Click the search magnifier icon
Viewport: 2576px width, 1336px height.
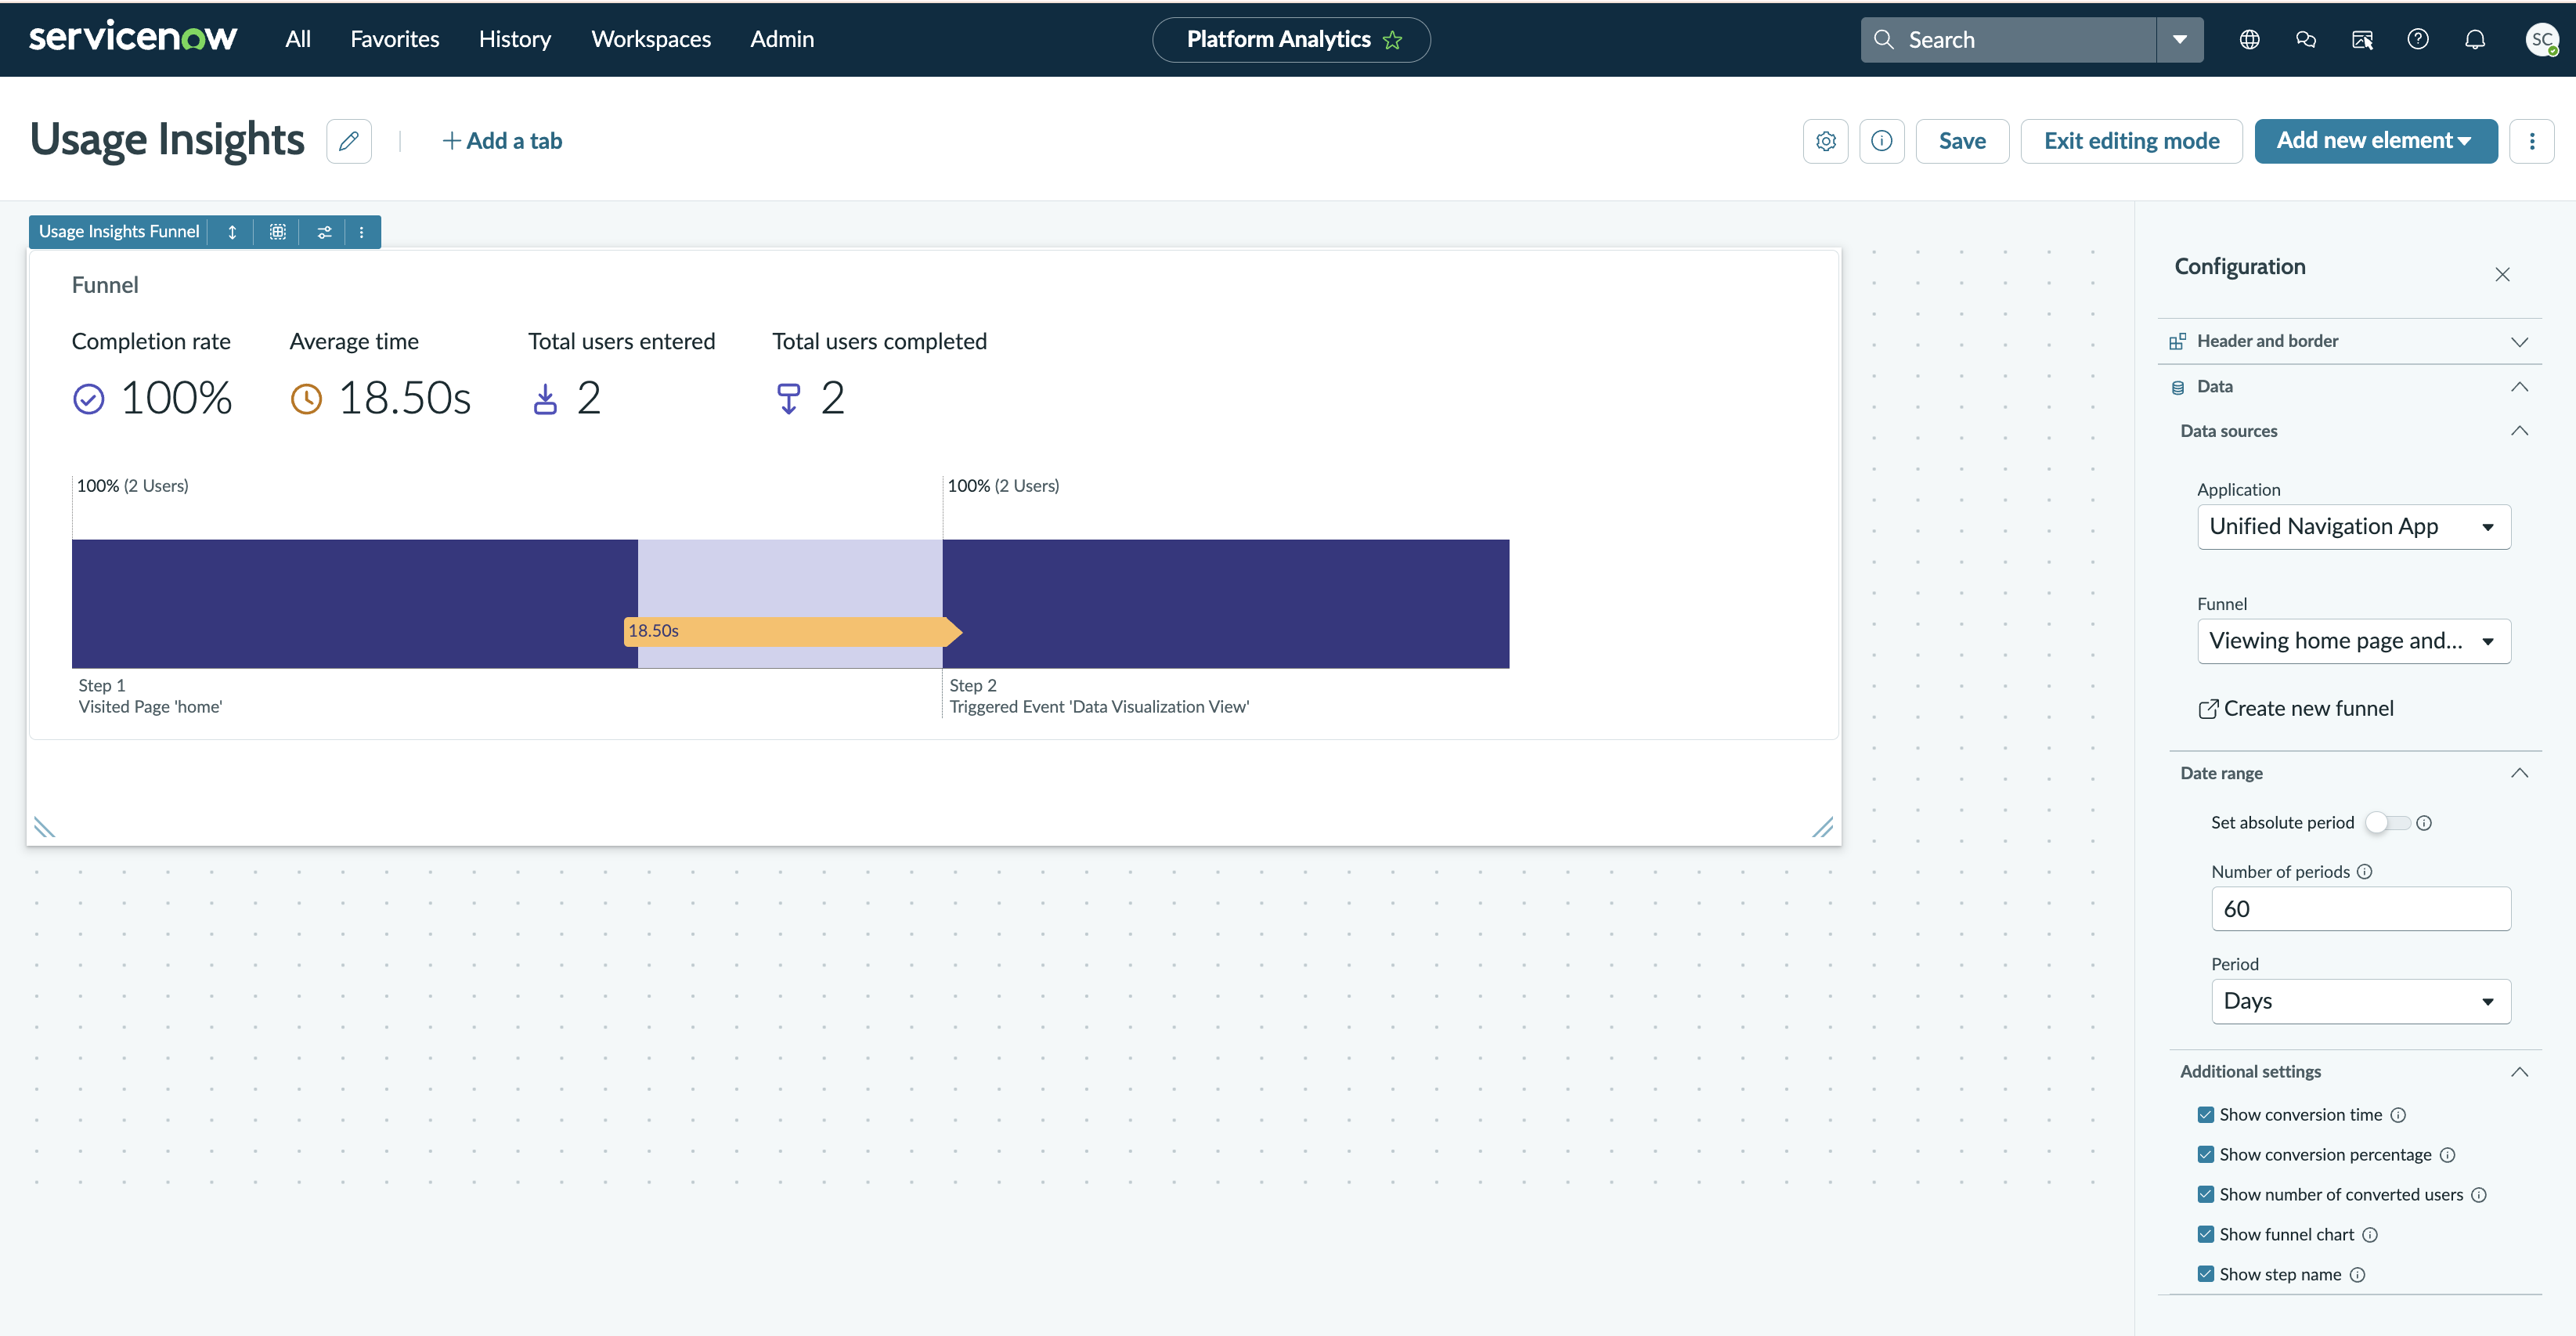click(1884, 39)
